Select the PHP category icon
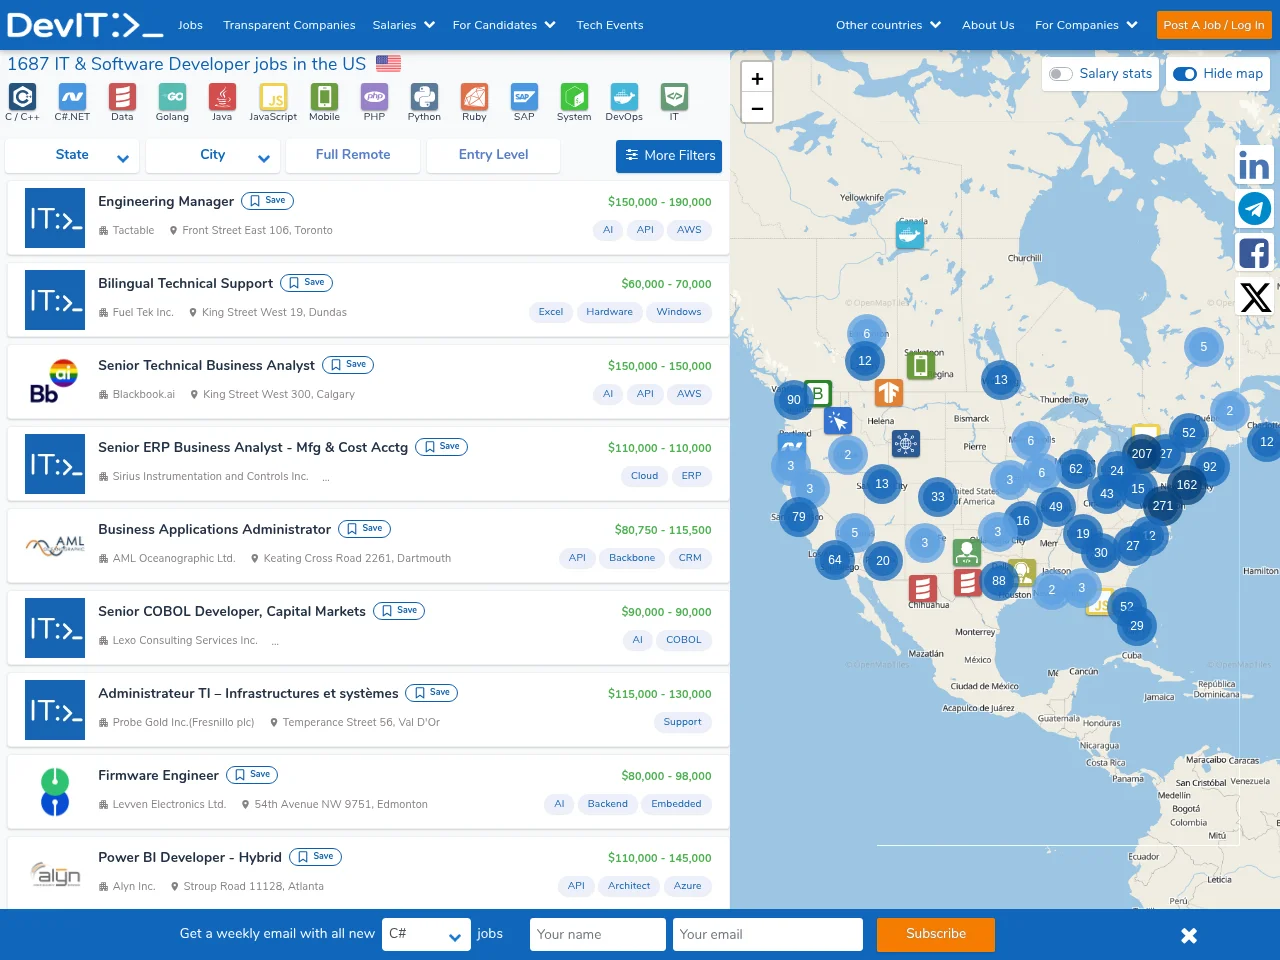Image resolution: width=1280 pixels, height=960 pixels. point(374,96)
